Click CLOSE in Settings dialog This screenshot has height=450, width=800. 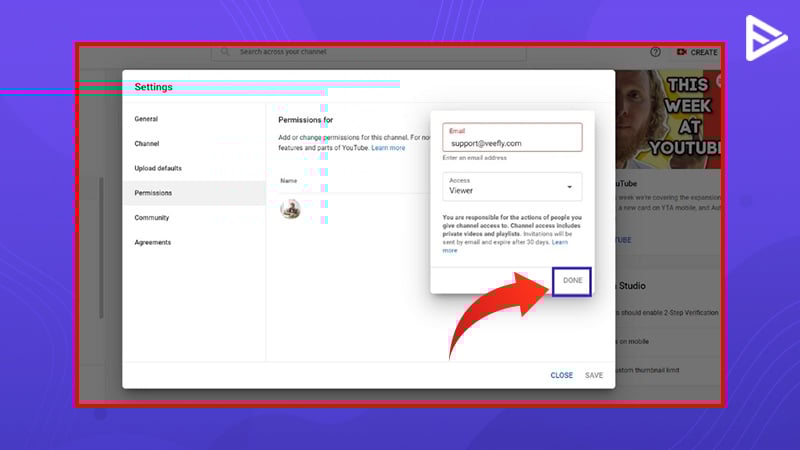(x=561, y=375)
